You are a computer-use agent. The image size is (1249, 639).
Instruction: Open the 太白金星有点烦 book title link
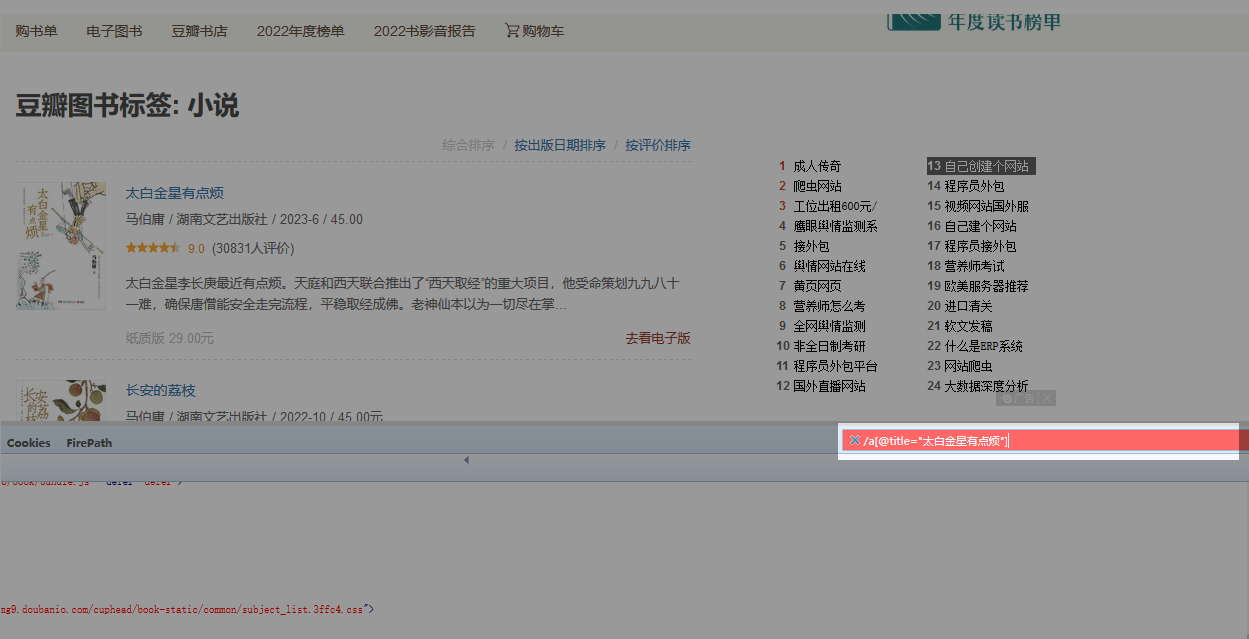click(x=174, y=193)
